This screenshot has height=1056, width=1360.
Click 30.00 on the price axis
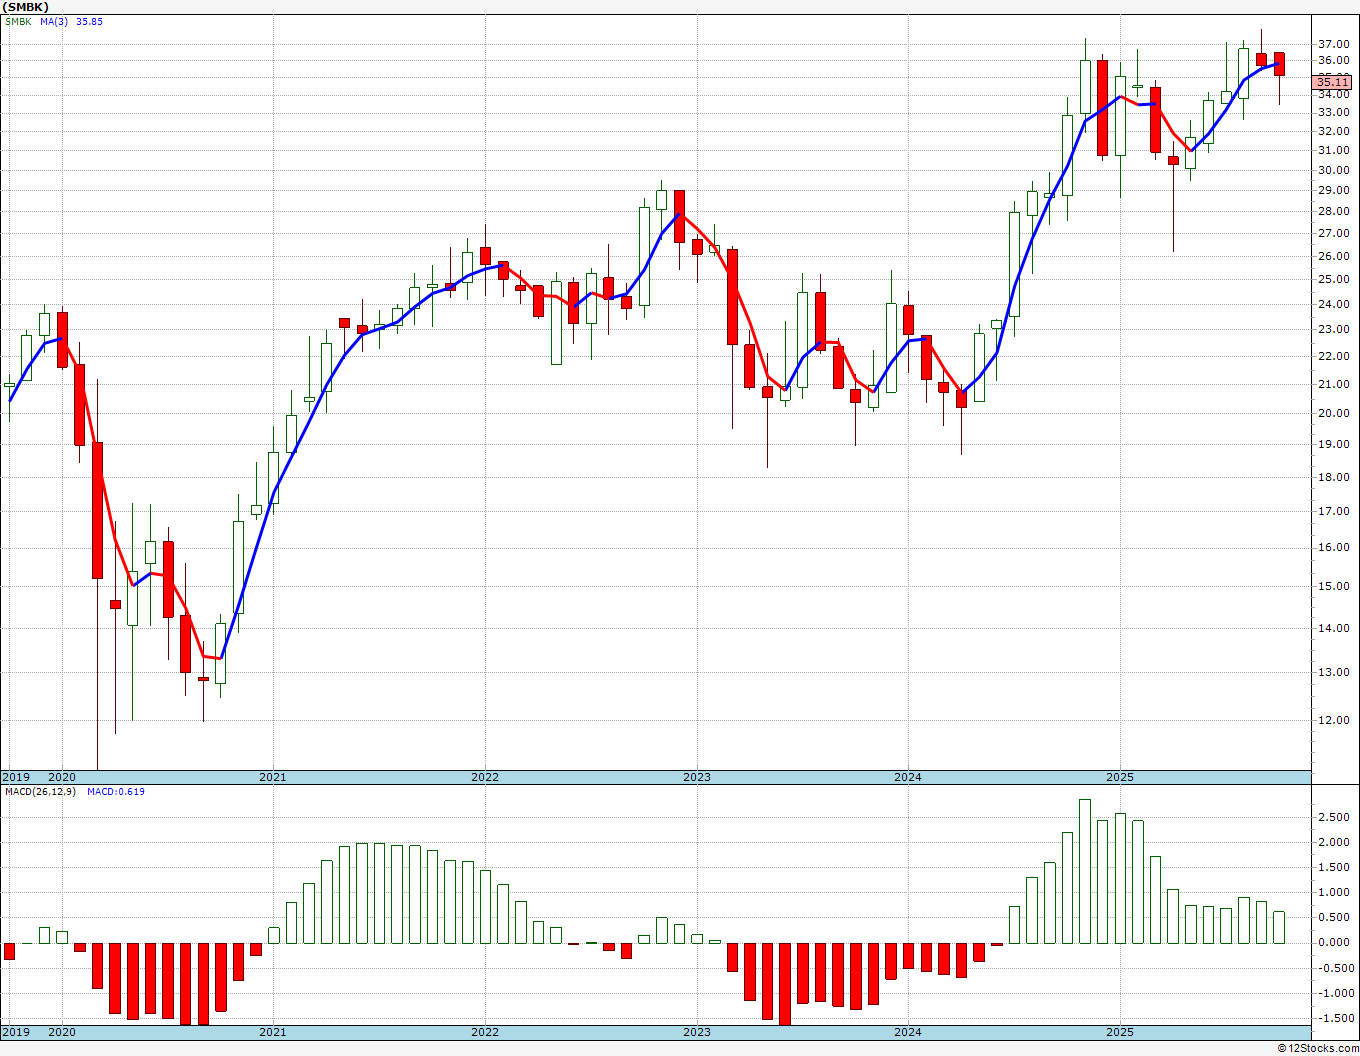[x=1334, y=170]
